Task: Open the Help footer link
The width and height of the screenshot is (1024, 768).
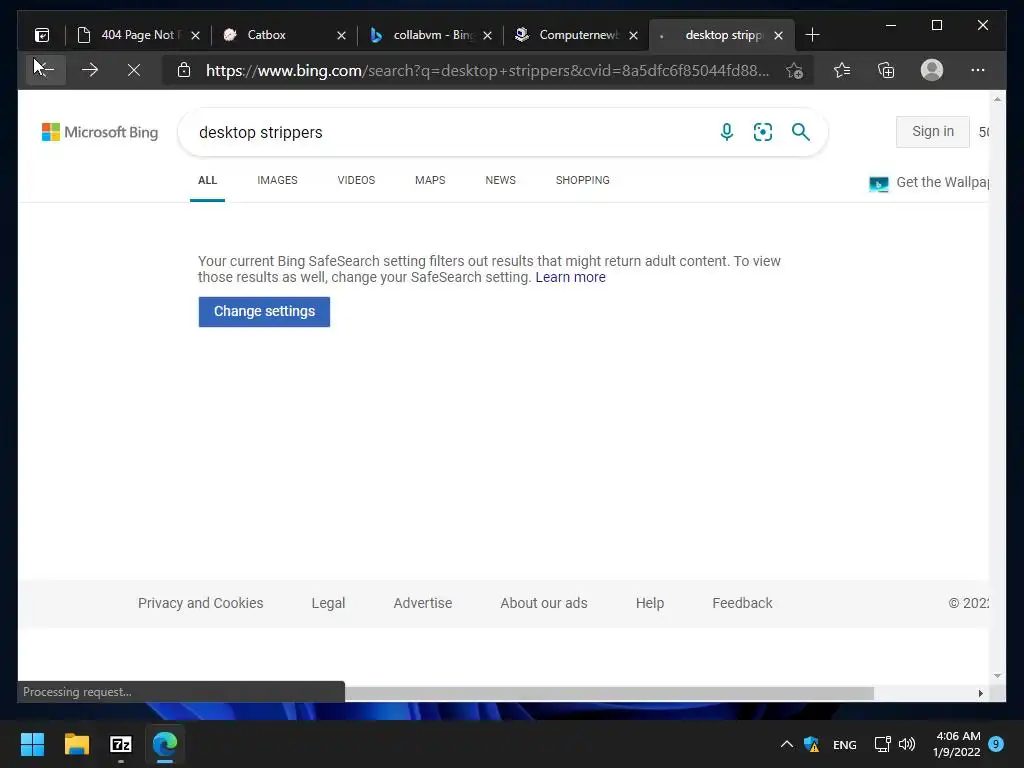Action: tap(650, 603)
